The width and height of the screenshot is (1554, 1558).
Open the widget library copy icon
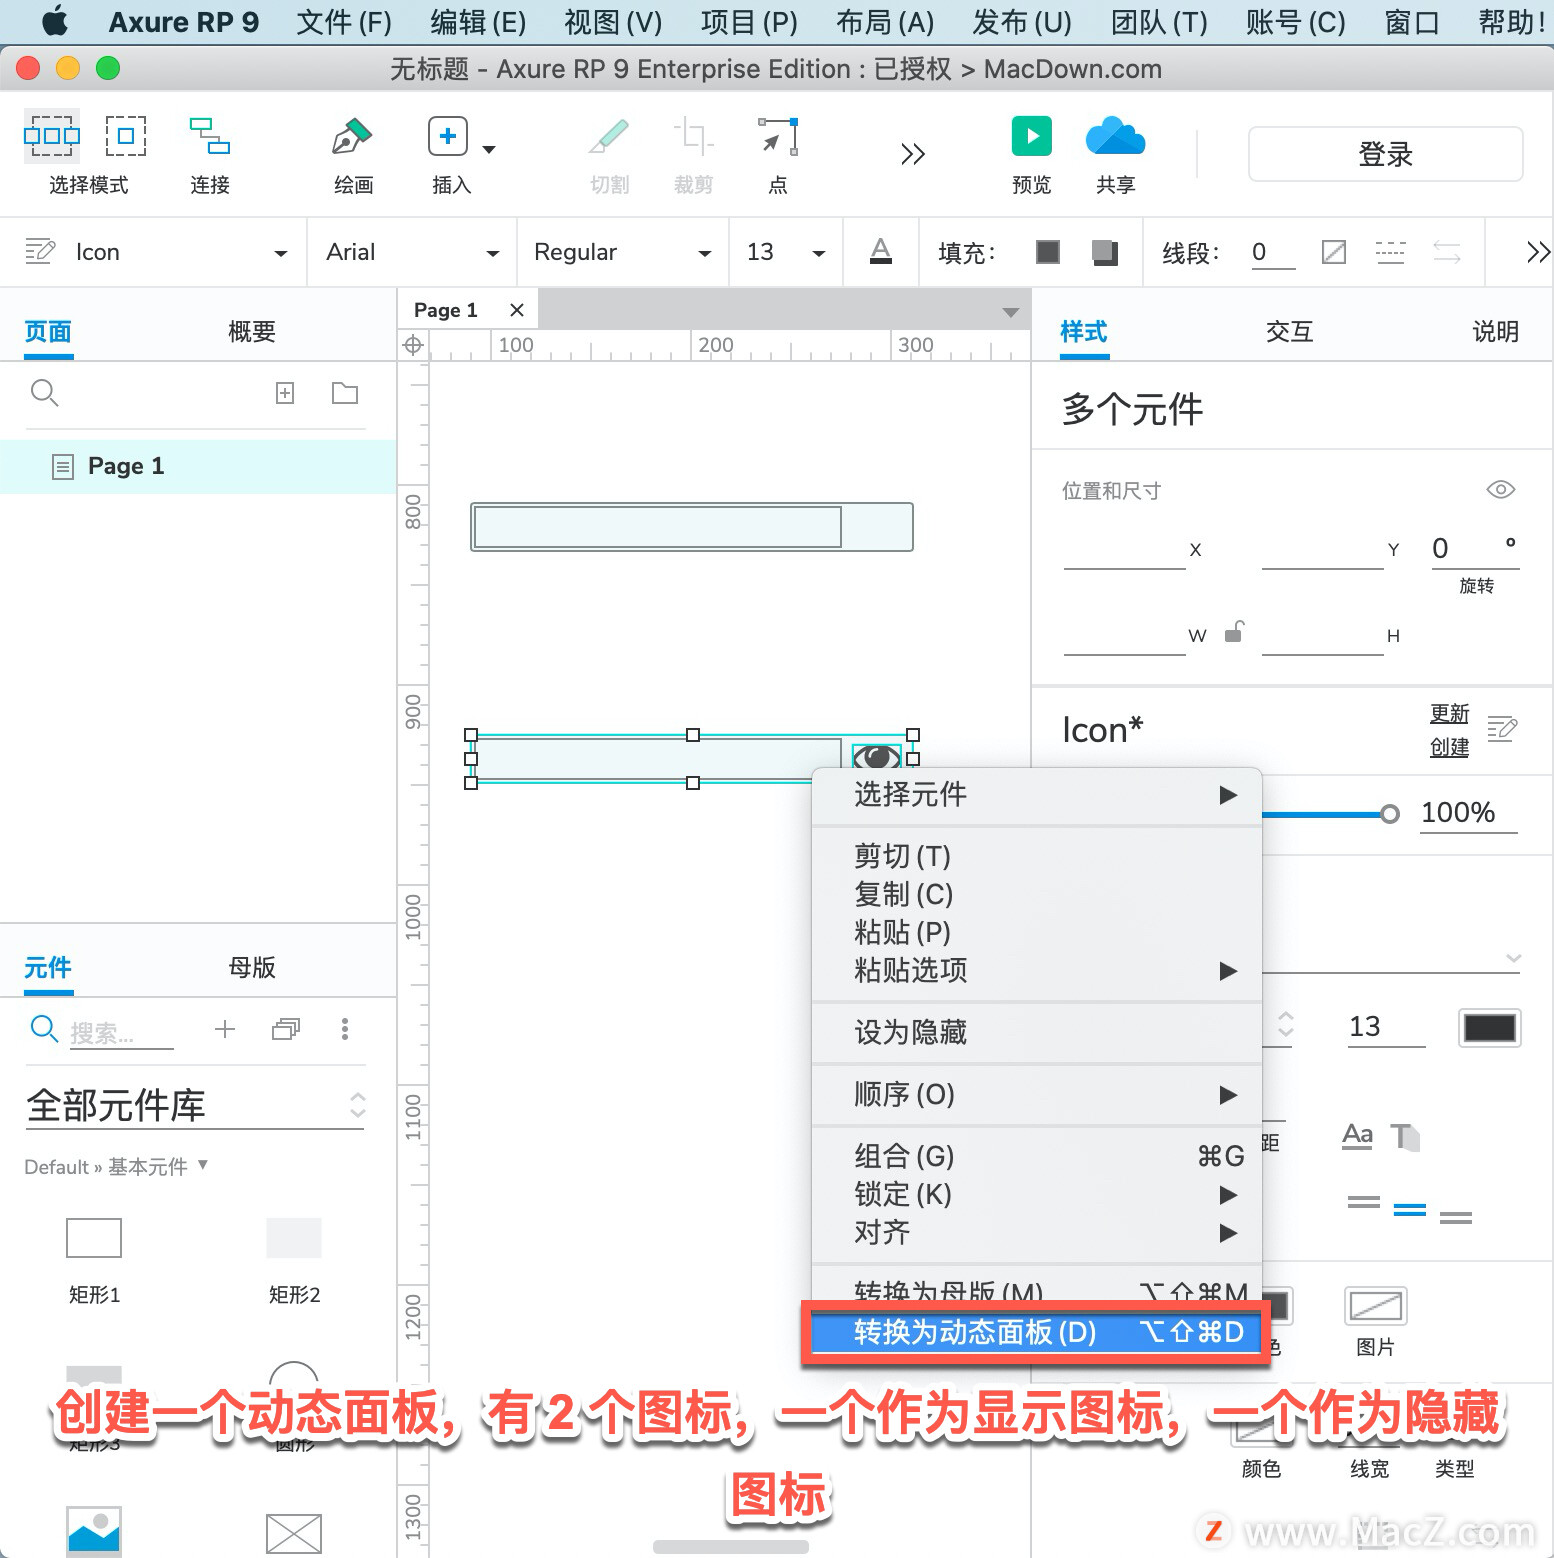(x=286, y=1029)
